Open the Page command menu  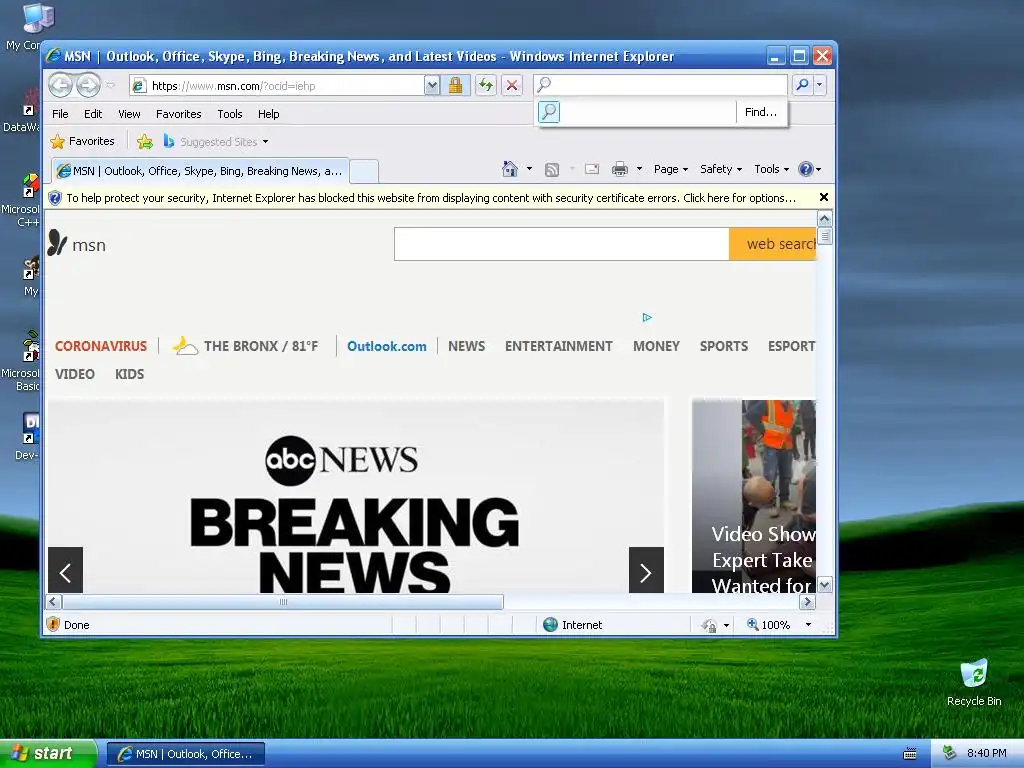click(x=671, y=169)
